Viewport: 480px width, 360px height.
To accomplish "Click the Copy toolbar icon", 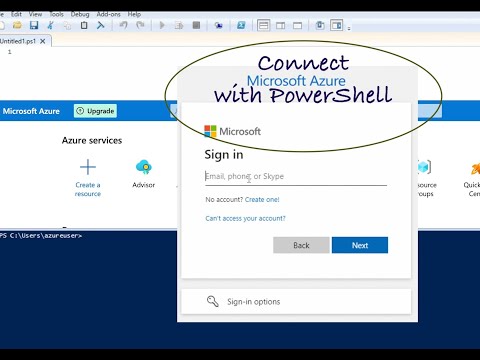I will click(x=67, y=25).
